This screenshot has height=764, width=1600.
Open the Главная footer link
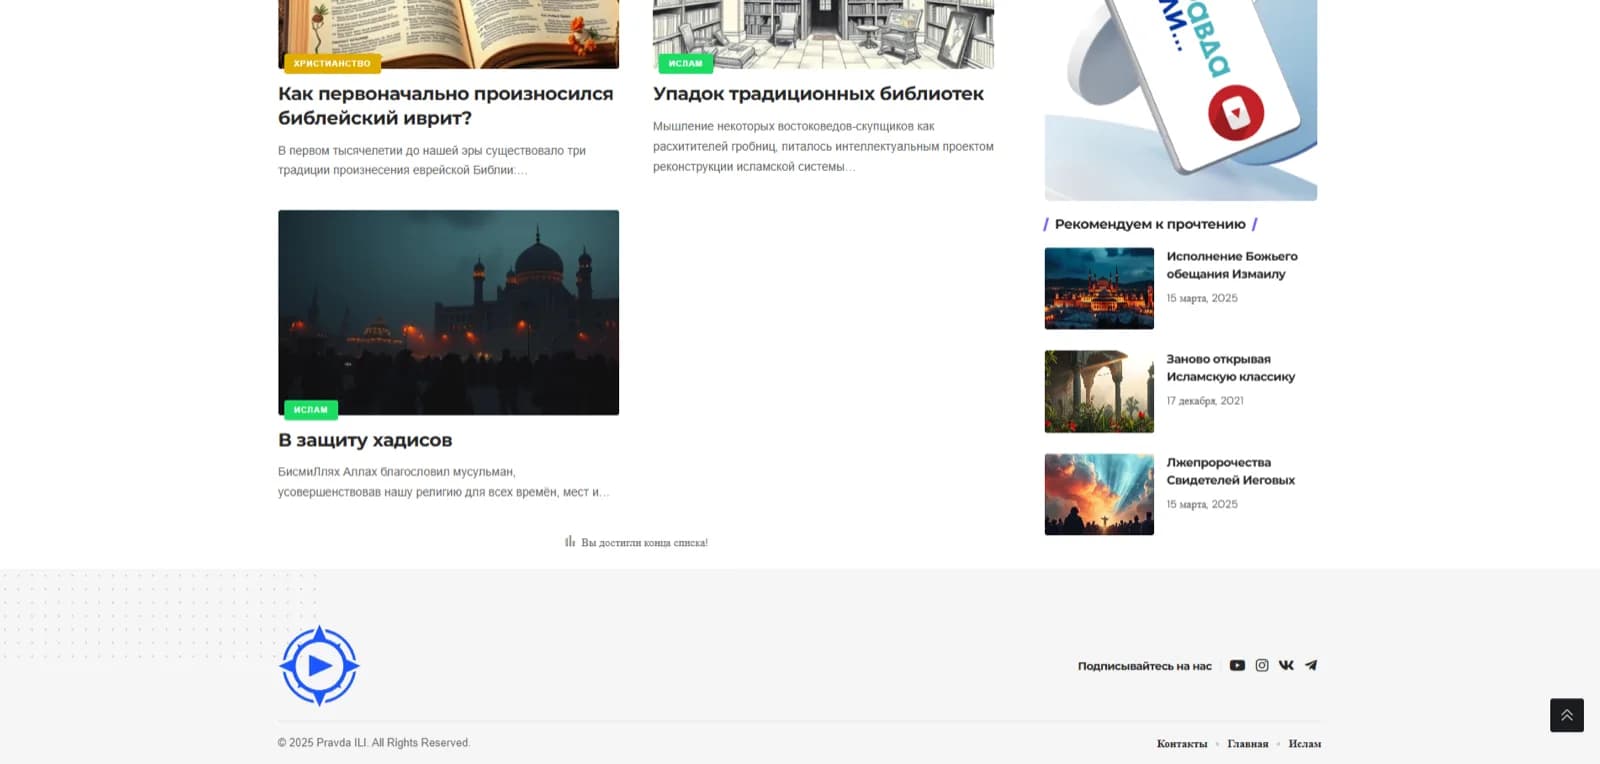pos(1248,744)
